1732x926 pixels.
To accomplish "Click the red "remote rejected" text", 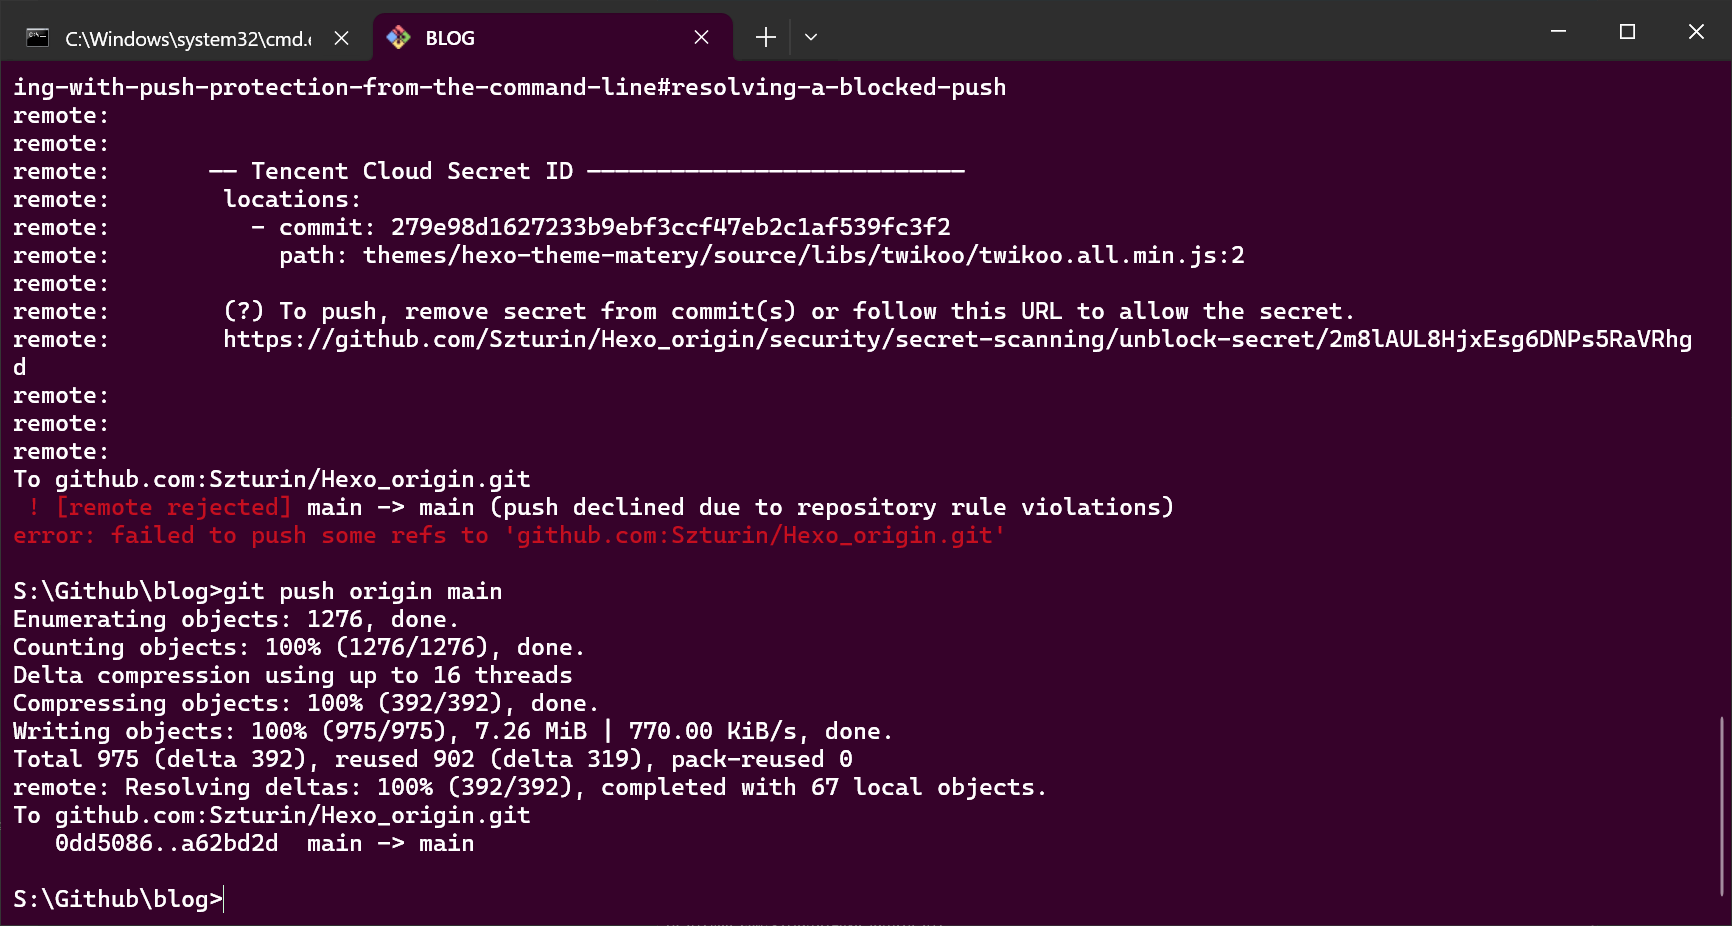I will click(x=174, y=508).
